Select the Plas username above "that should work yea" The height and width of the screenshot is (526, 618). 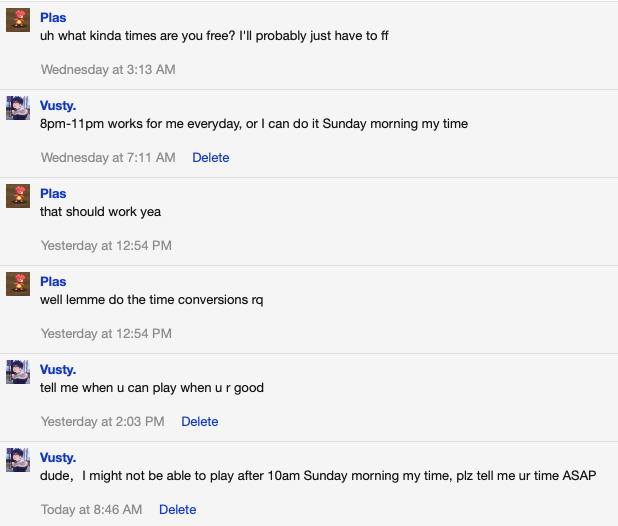53,193
